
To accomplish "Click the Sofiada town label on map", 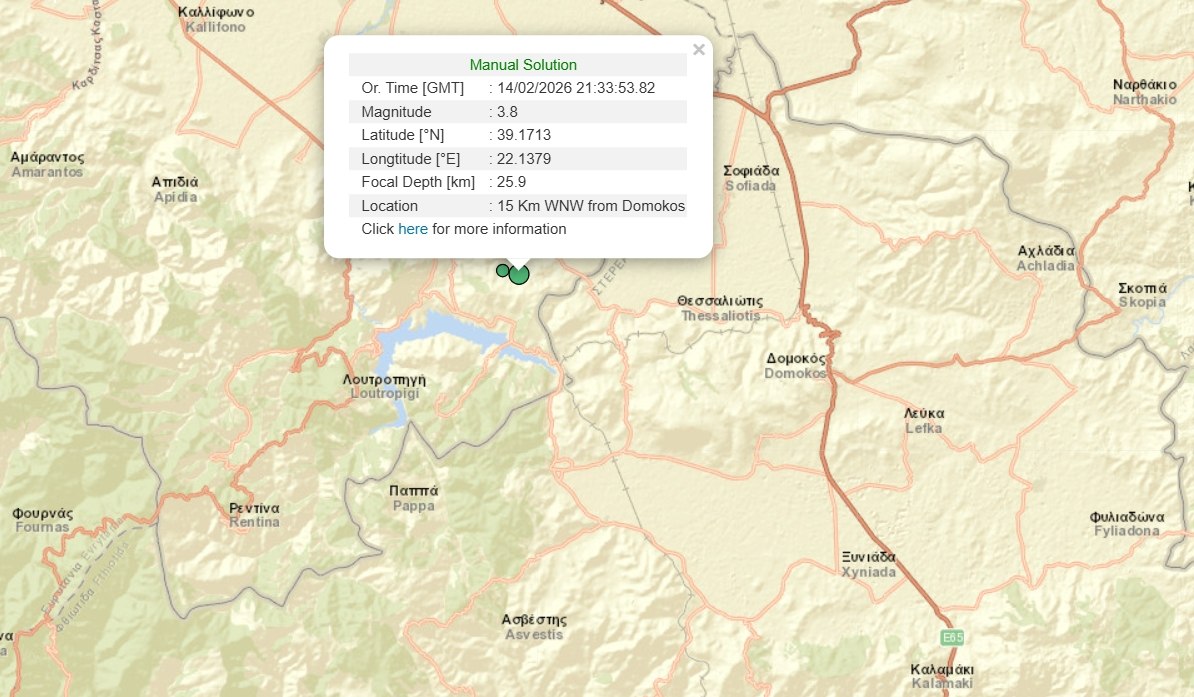I will [x=750, y=178].
